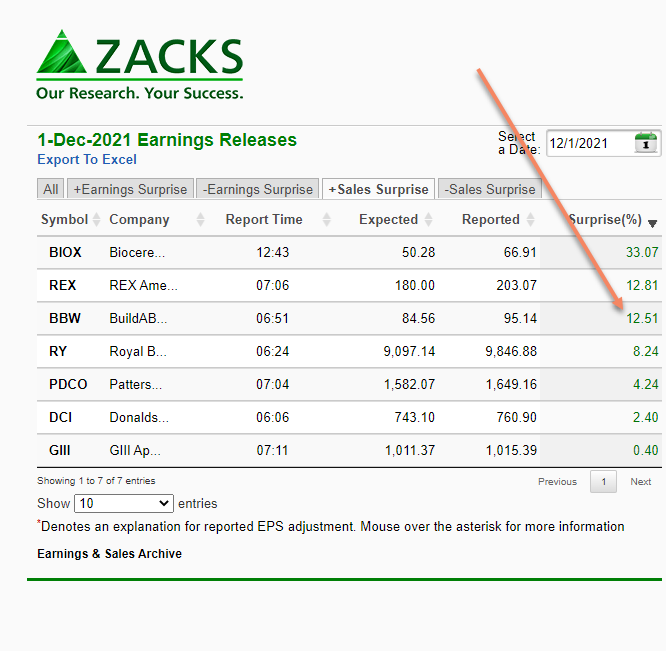Click company name Royal B...
Image resolution: width=666 pixels, height=651 pixels.
pos(138,351)
